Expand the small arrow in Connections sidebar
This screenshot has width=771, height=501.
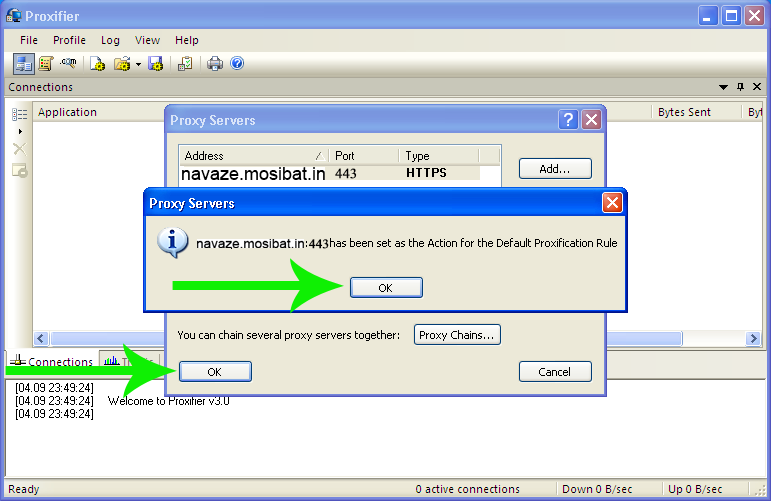tap(20, 132)
